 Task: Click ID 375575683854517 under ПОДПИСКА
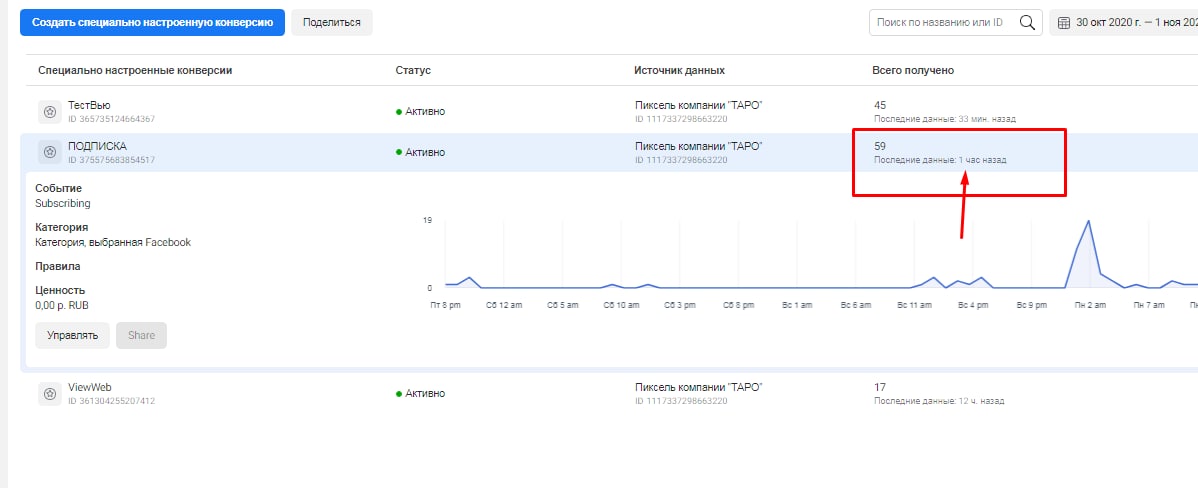[112, 160]
